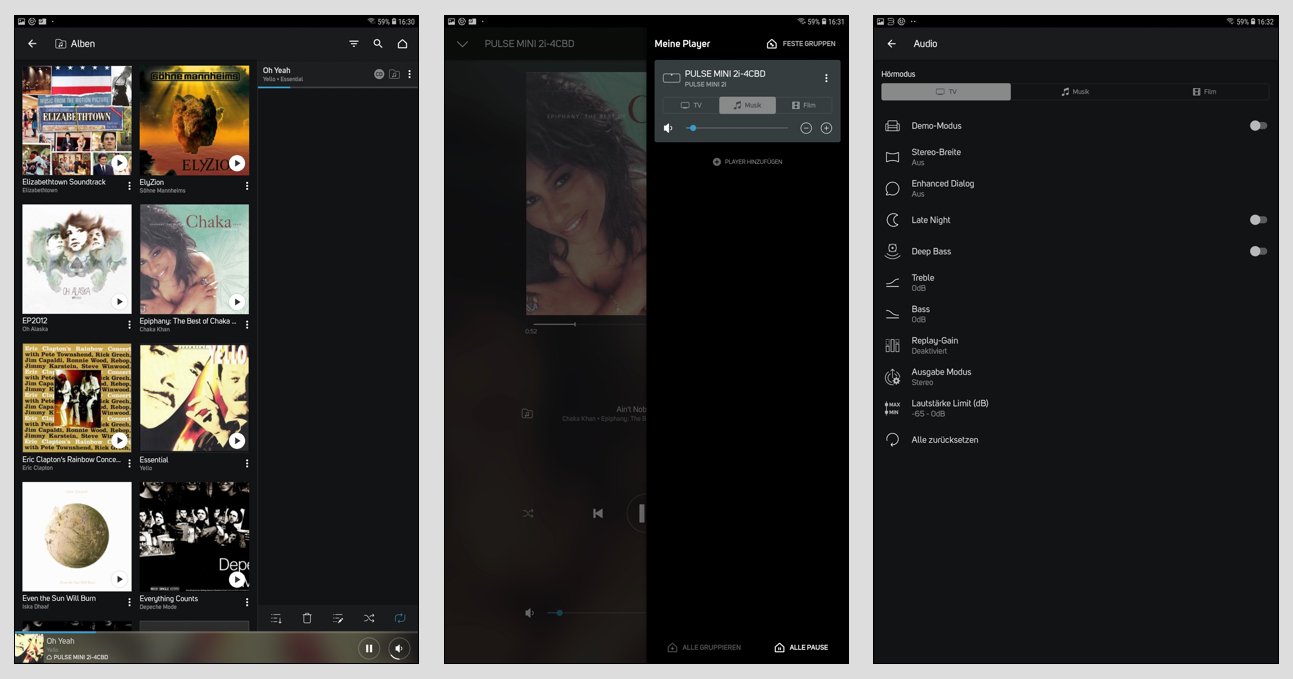
Task: Open options menu for ElyZion
Action: [247, 186]
